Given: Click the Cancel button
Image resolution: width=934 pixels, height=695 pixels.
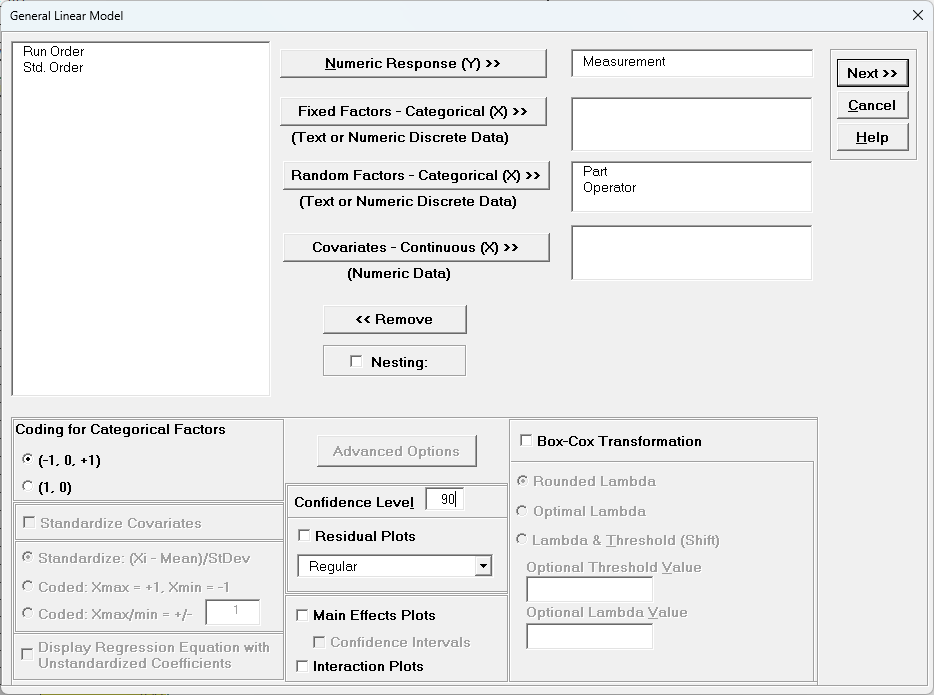Looking at the screenshot, I should click(x=871, y=105).
